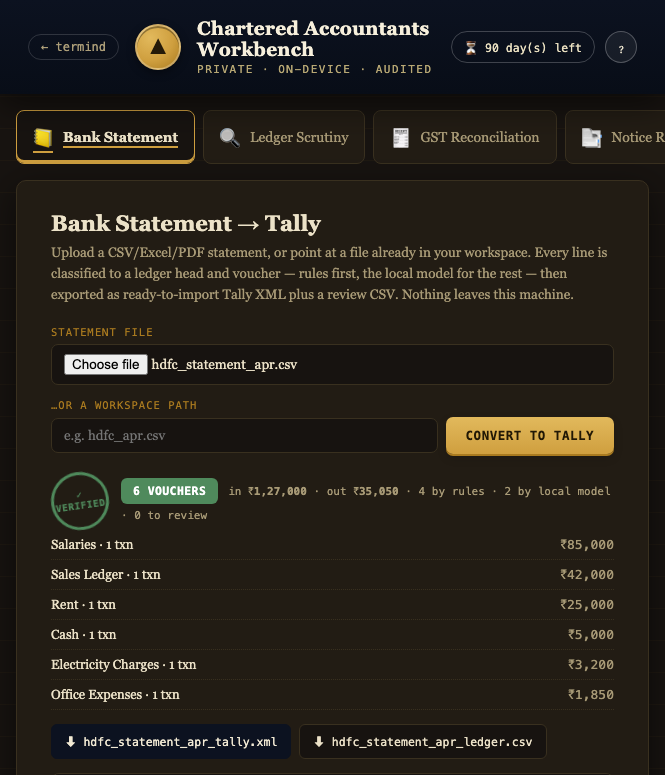Image resolution: width=665 pixels, height=775 pixels.
Task: Click the STATEMENT FILE label
Action: coord(102,332)
